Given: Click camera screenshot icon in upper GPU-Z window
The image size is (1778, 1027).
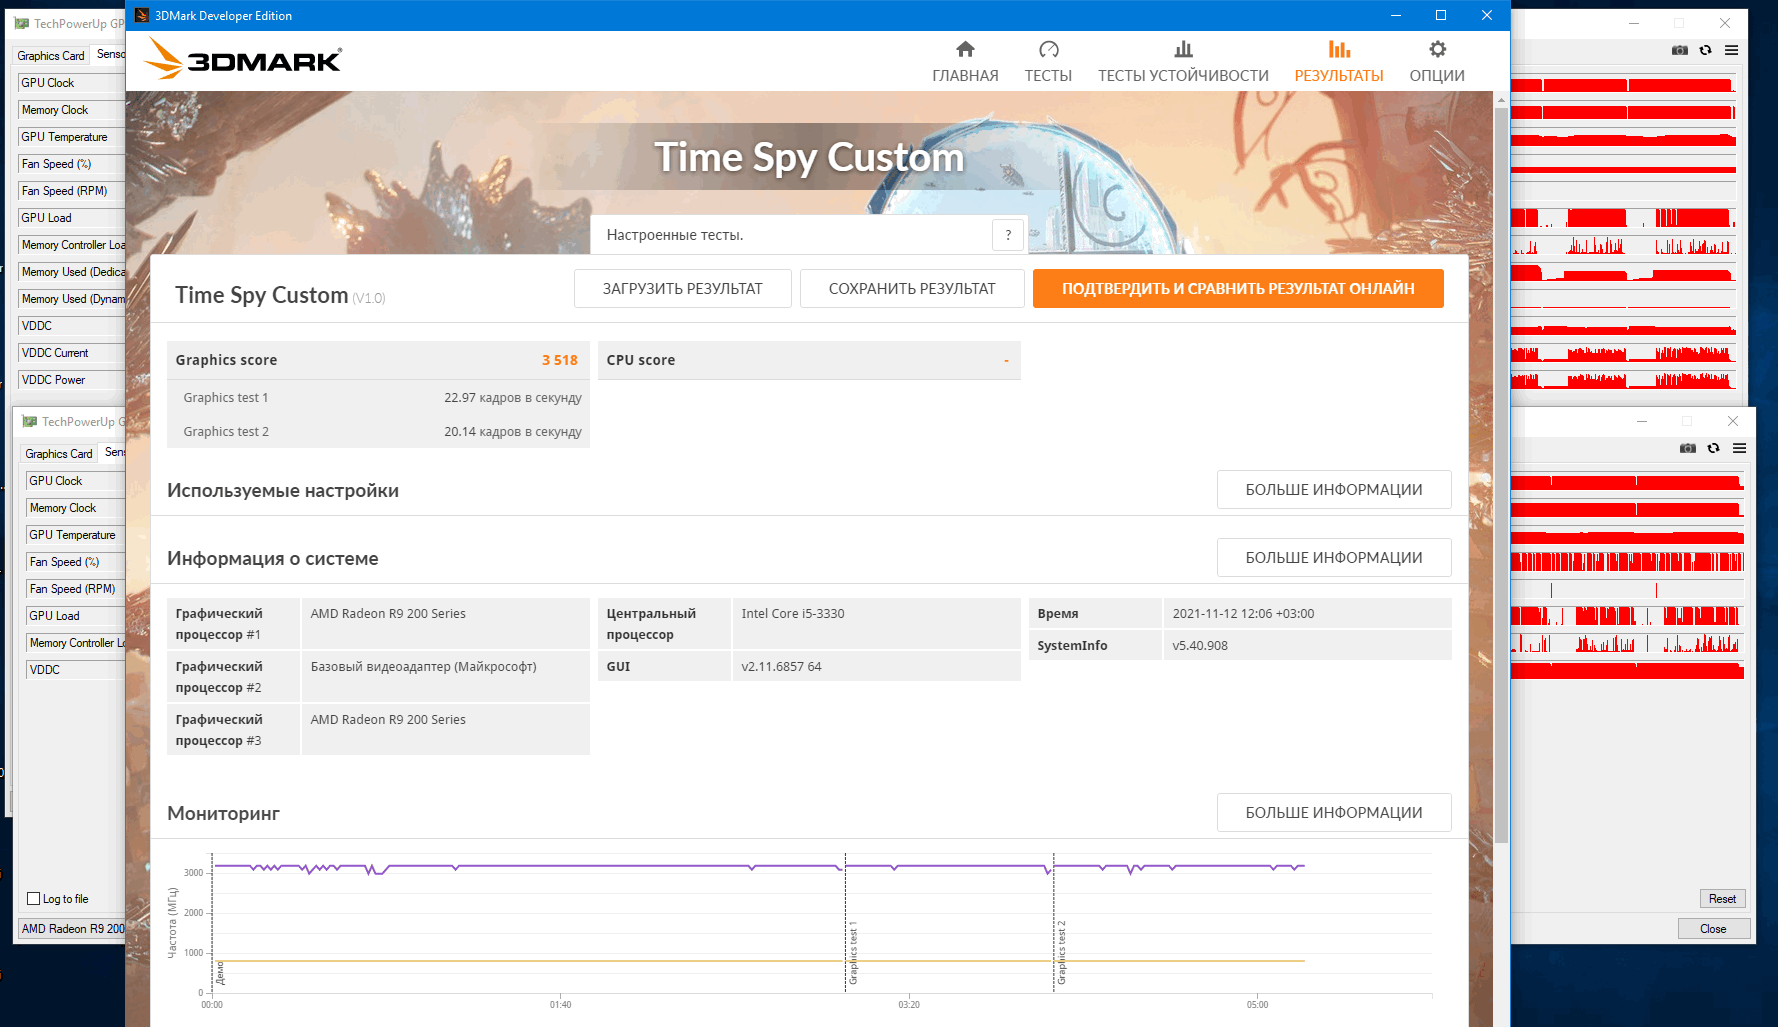Looking at the screenshot, I should [1680, 50].
